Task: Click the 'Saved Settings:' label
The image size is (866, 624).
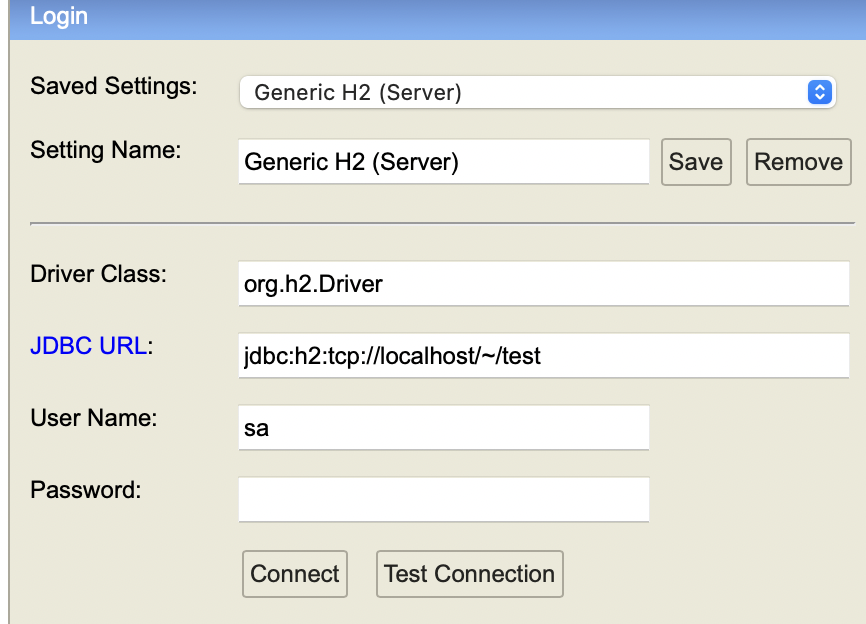Action: [114, 86]
